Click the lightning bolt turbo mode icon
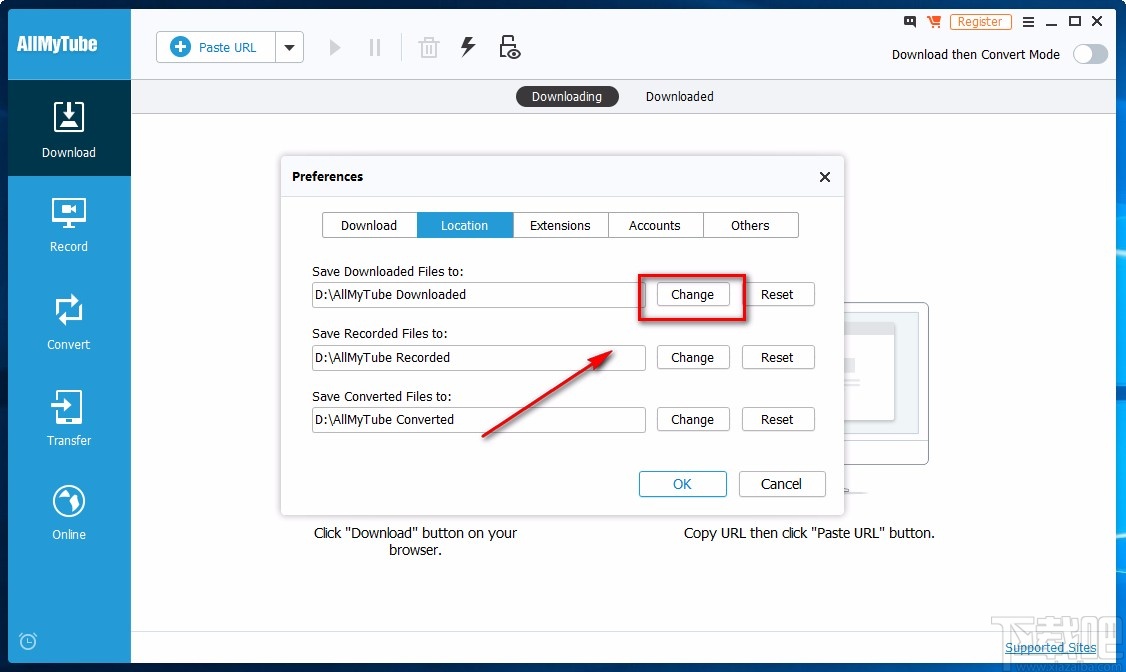1126x672 pixels. (x=468, y=47)
